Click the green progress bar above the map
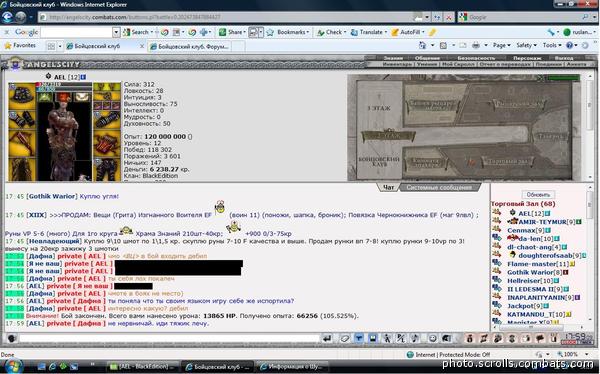 563,78
